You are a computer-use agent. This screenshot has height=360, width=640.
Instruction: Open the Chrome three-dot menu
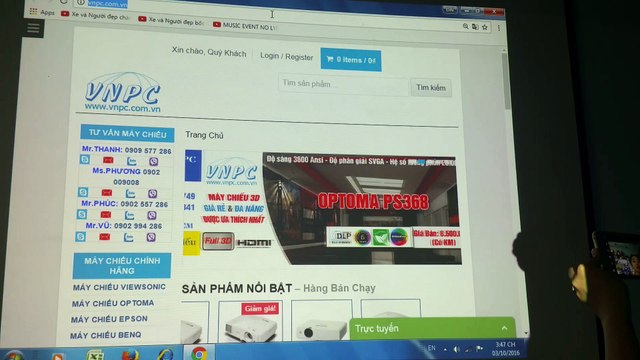[x=499, y=28]
